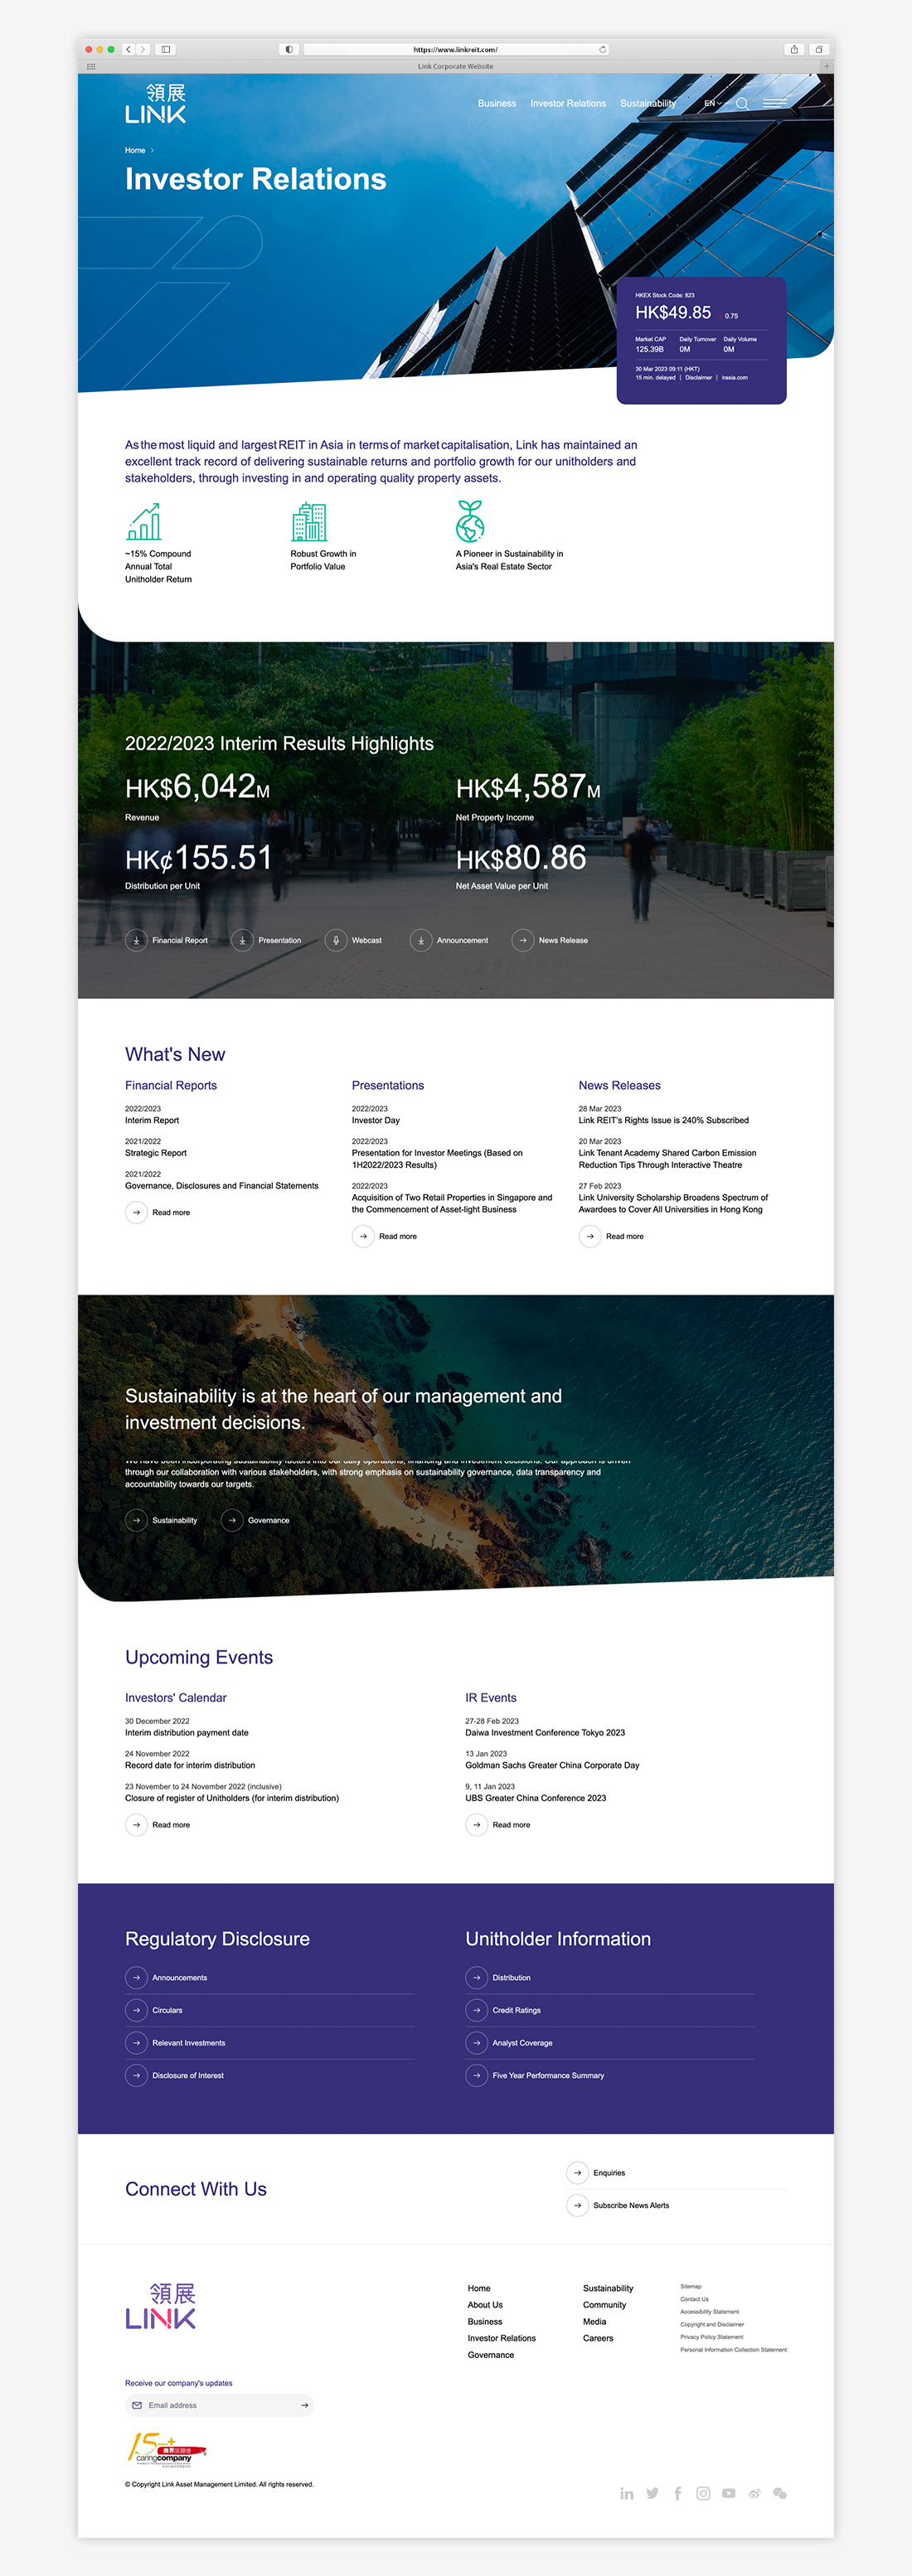Screen dimensions: 912x2576
Task: Open the 2022/2023 Investor Day presentation
Action: pos(376,1121)
